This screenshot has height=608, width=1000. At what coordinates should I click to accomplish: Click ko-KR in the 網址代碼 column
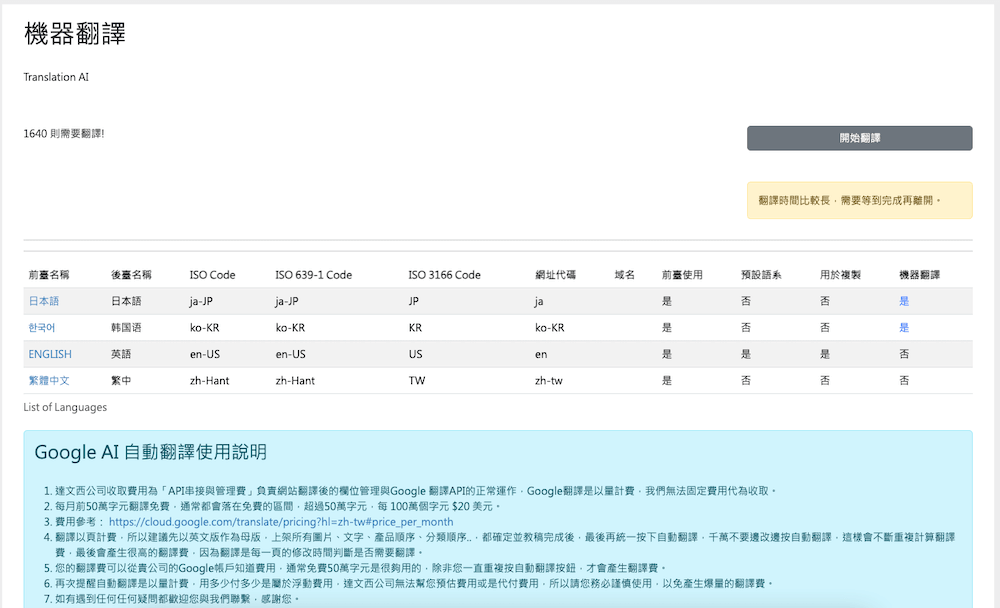549,327
